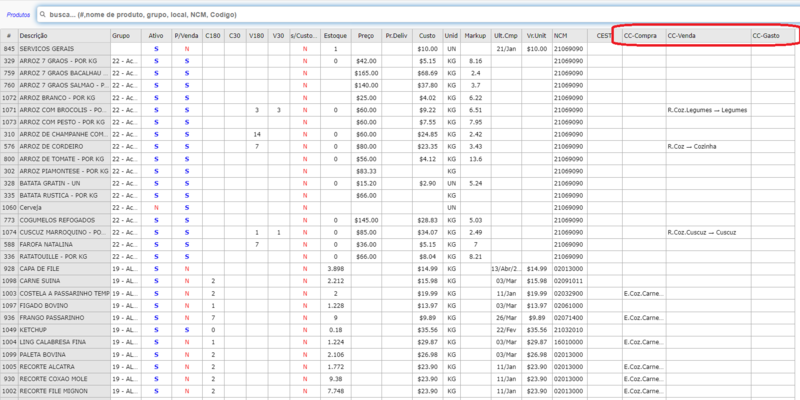Click NCM value 16010000
Image resolution: width=800 pixels, height=400 pixels.
click(570, 342)
